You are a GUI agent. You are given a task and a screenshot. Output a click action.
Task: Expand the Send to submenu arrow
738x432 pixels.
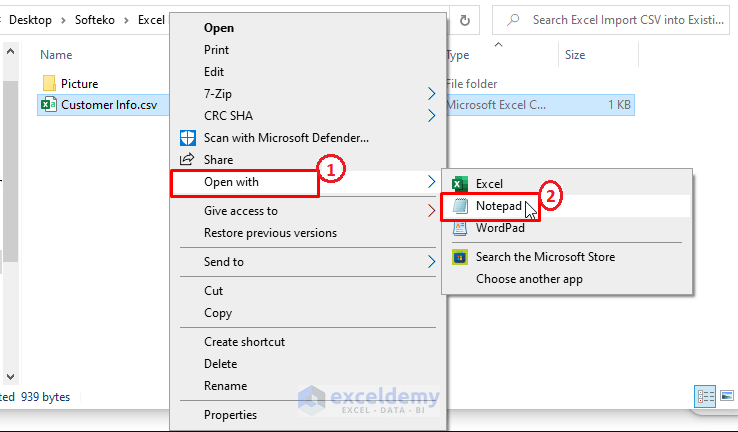[432, 262]
